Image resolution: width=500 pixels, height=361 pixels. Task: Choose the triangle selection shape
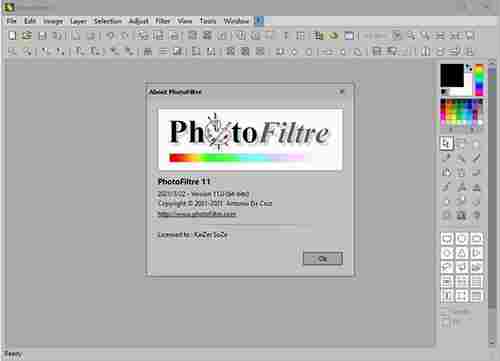point(462,253)
